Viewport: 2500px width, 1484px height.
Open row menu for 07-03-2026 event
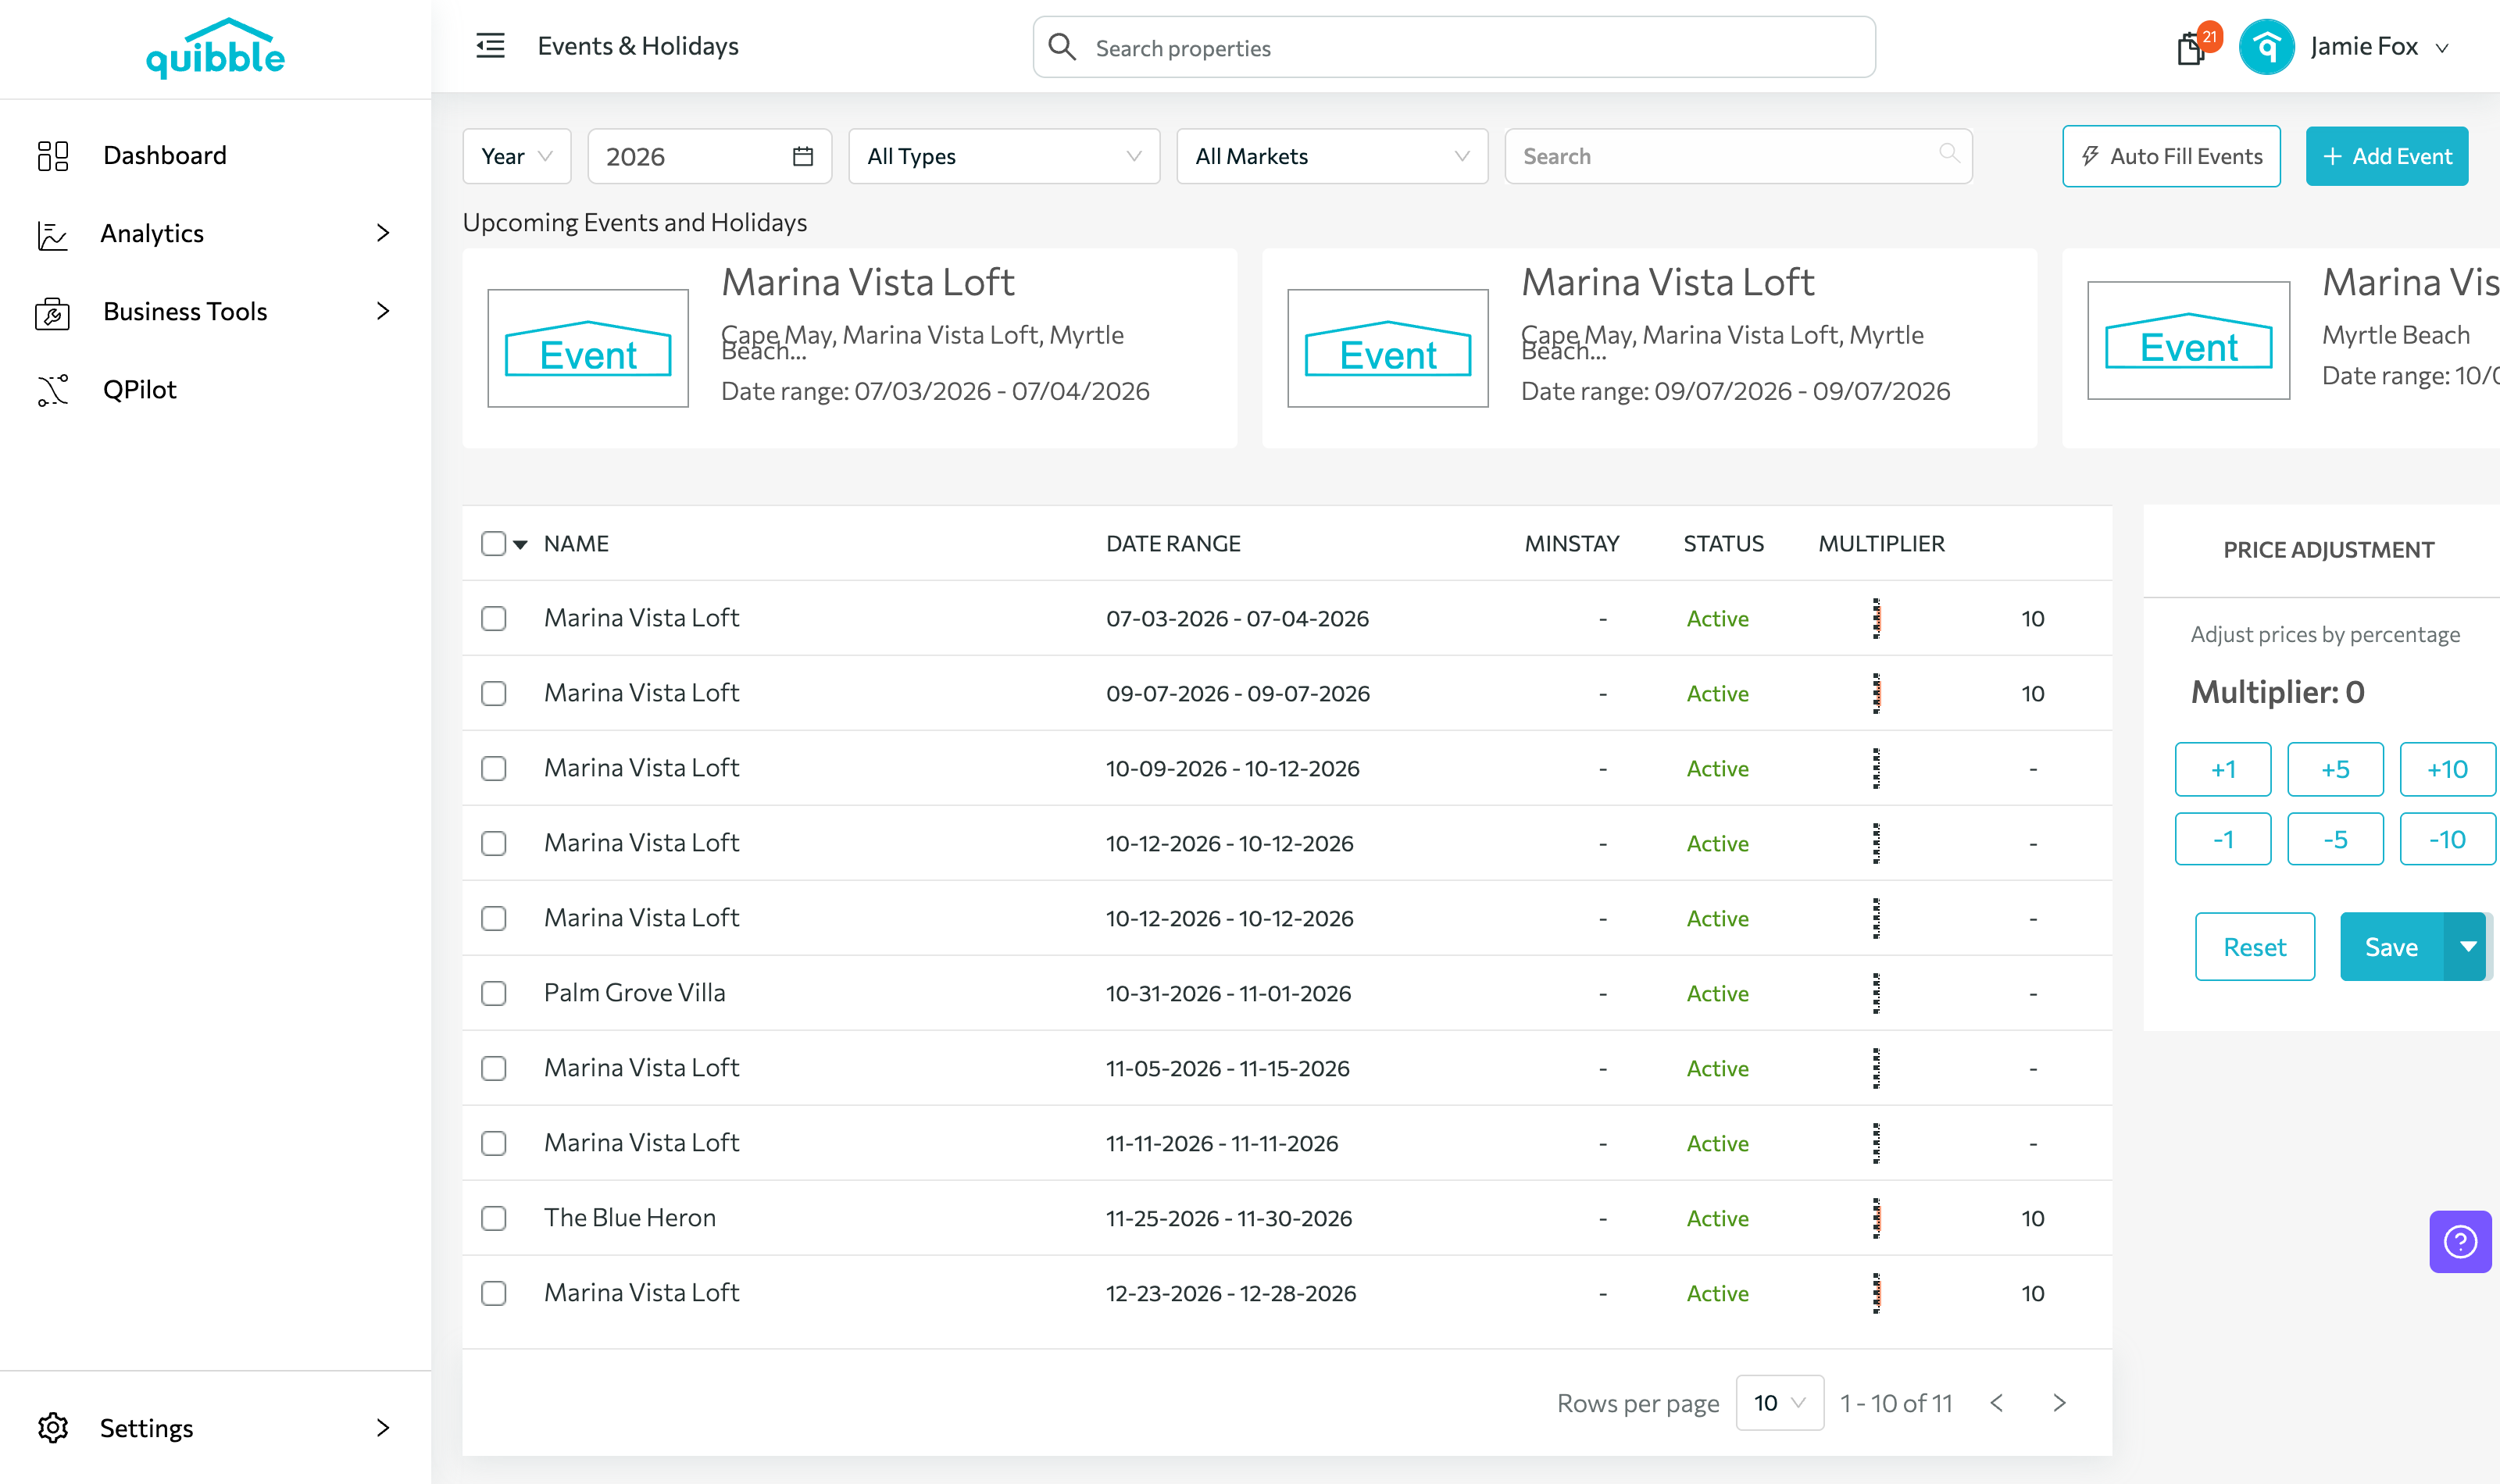[x=1876, y=618]
